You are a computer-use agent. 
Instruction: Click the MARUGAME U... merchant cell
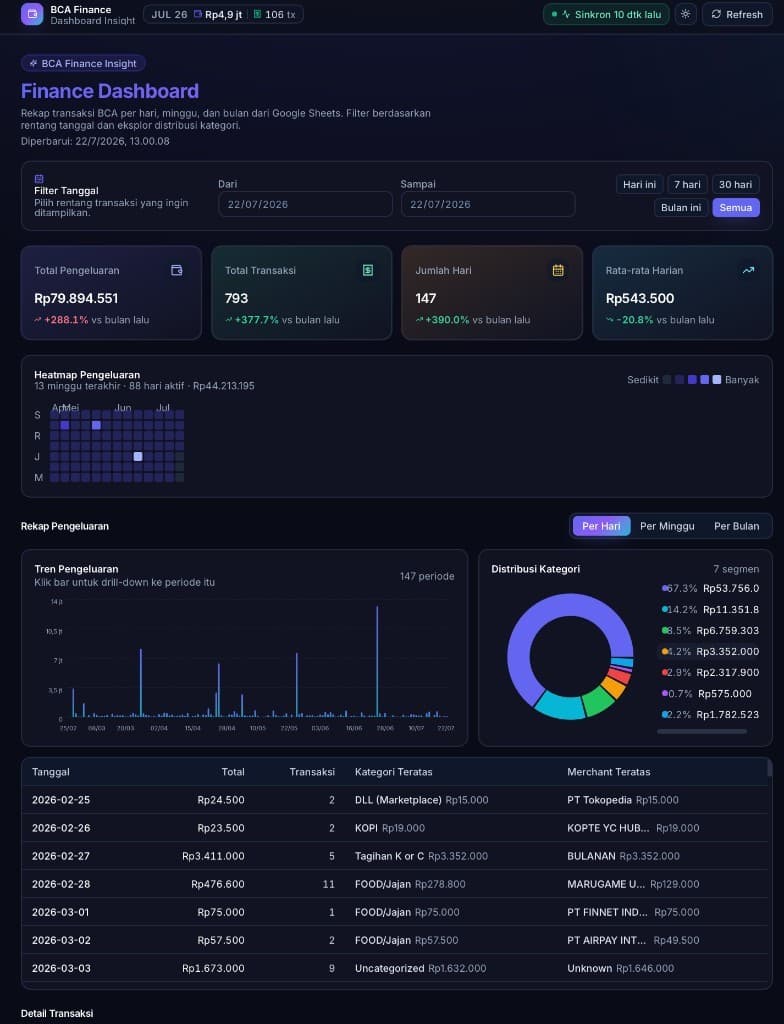pos(633,884)
